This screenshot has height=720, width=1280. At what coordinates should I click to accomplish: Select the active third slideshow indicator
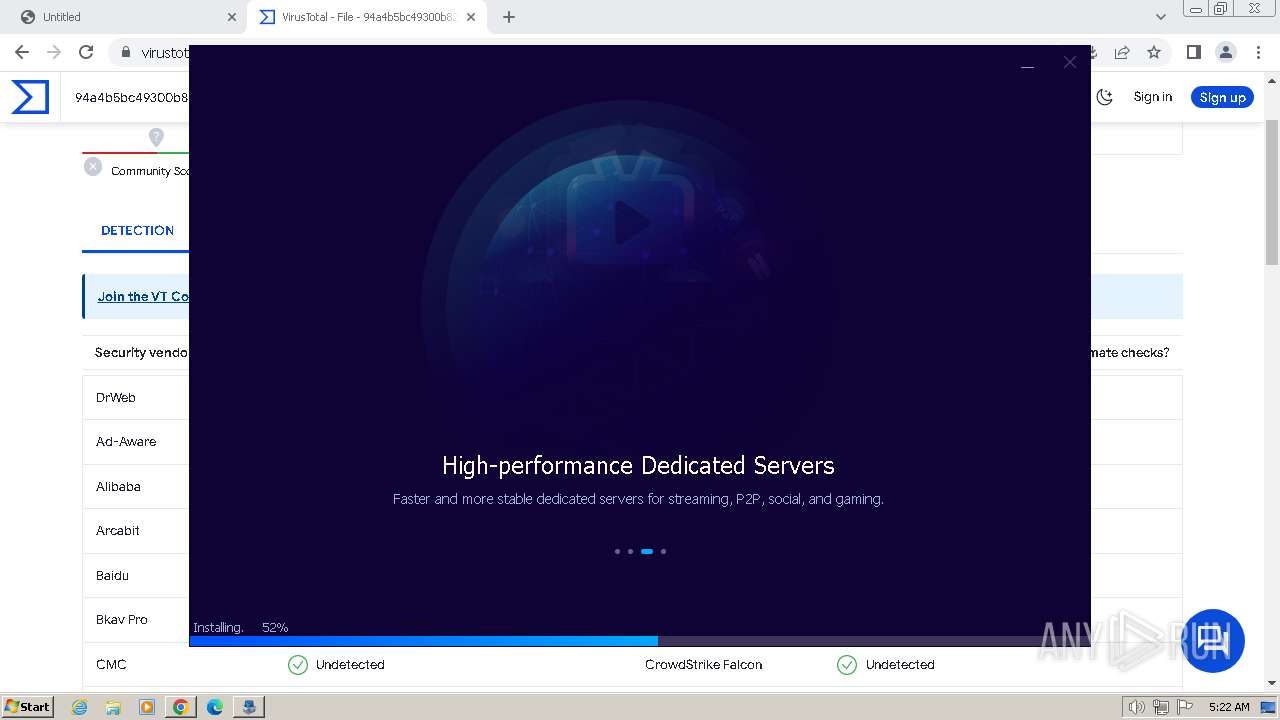point(647,551)
